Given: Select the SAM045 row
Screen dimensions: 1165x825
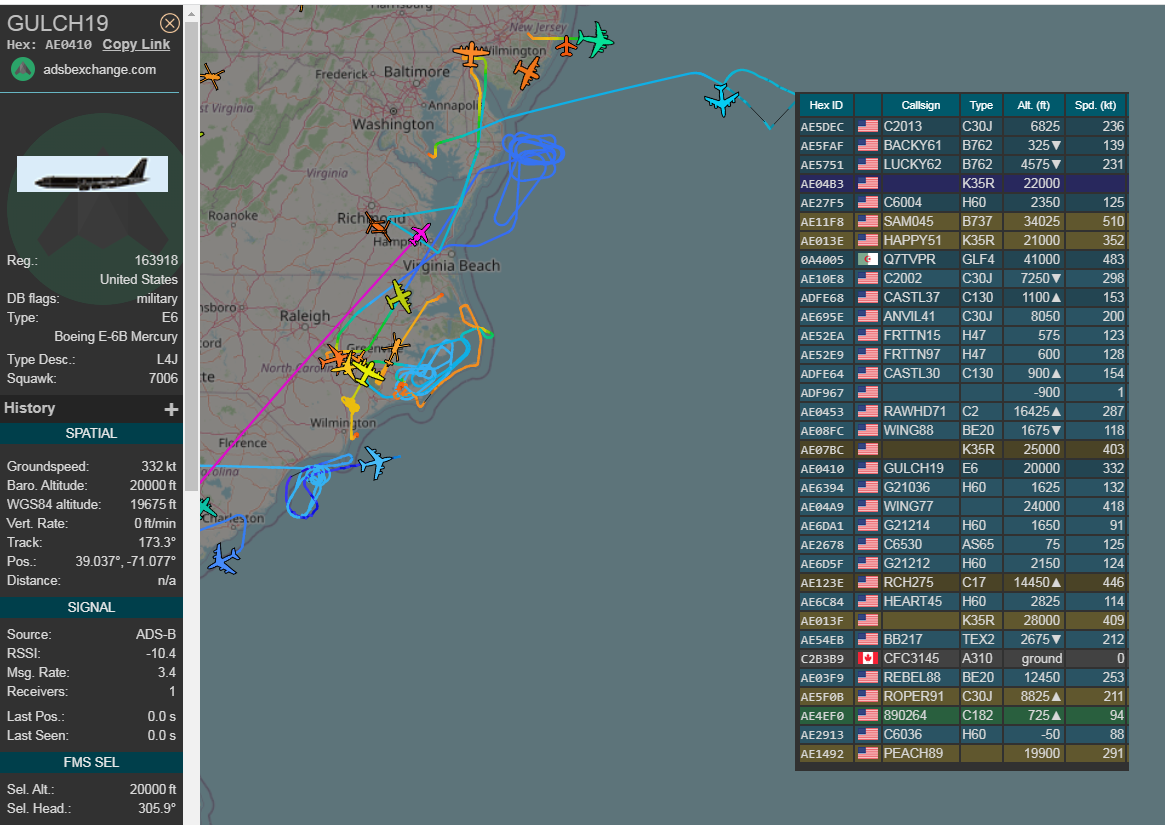Looking at the screenshot, I should 962,221.
